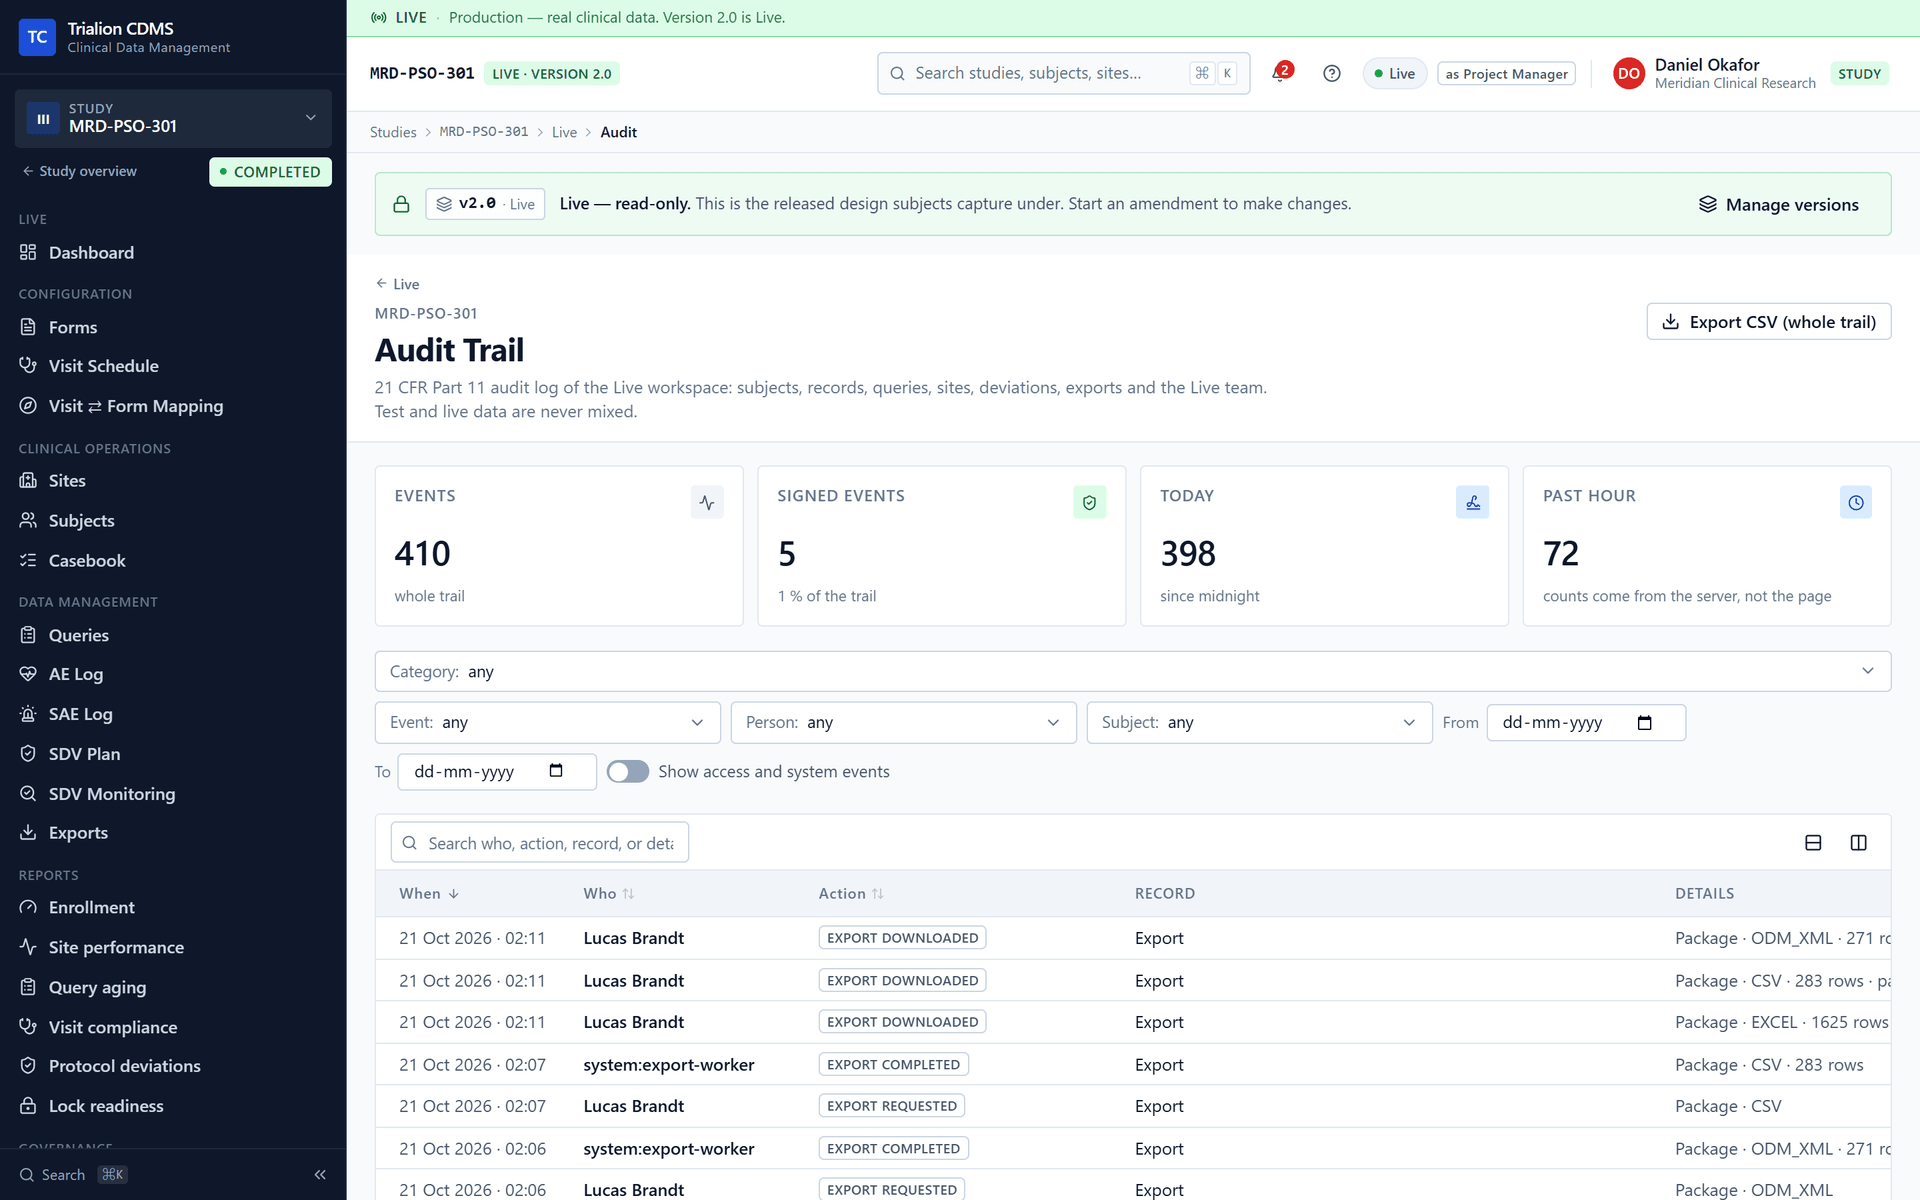
Task: Click the Live environment pill in the header
Action: click(1394, 74)
